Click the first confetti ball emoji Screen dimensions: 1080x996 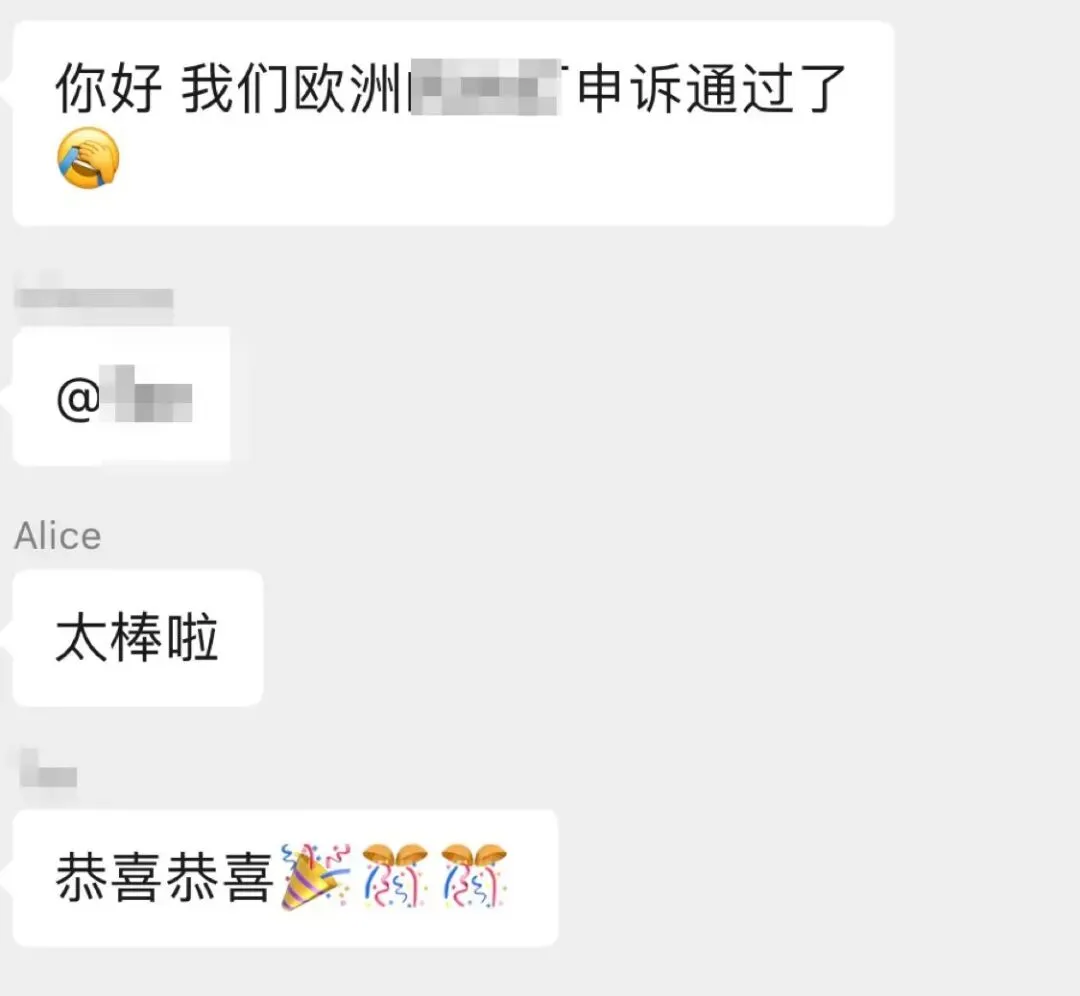(x=395, y=876)
